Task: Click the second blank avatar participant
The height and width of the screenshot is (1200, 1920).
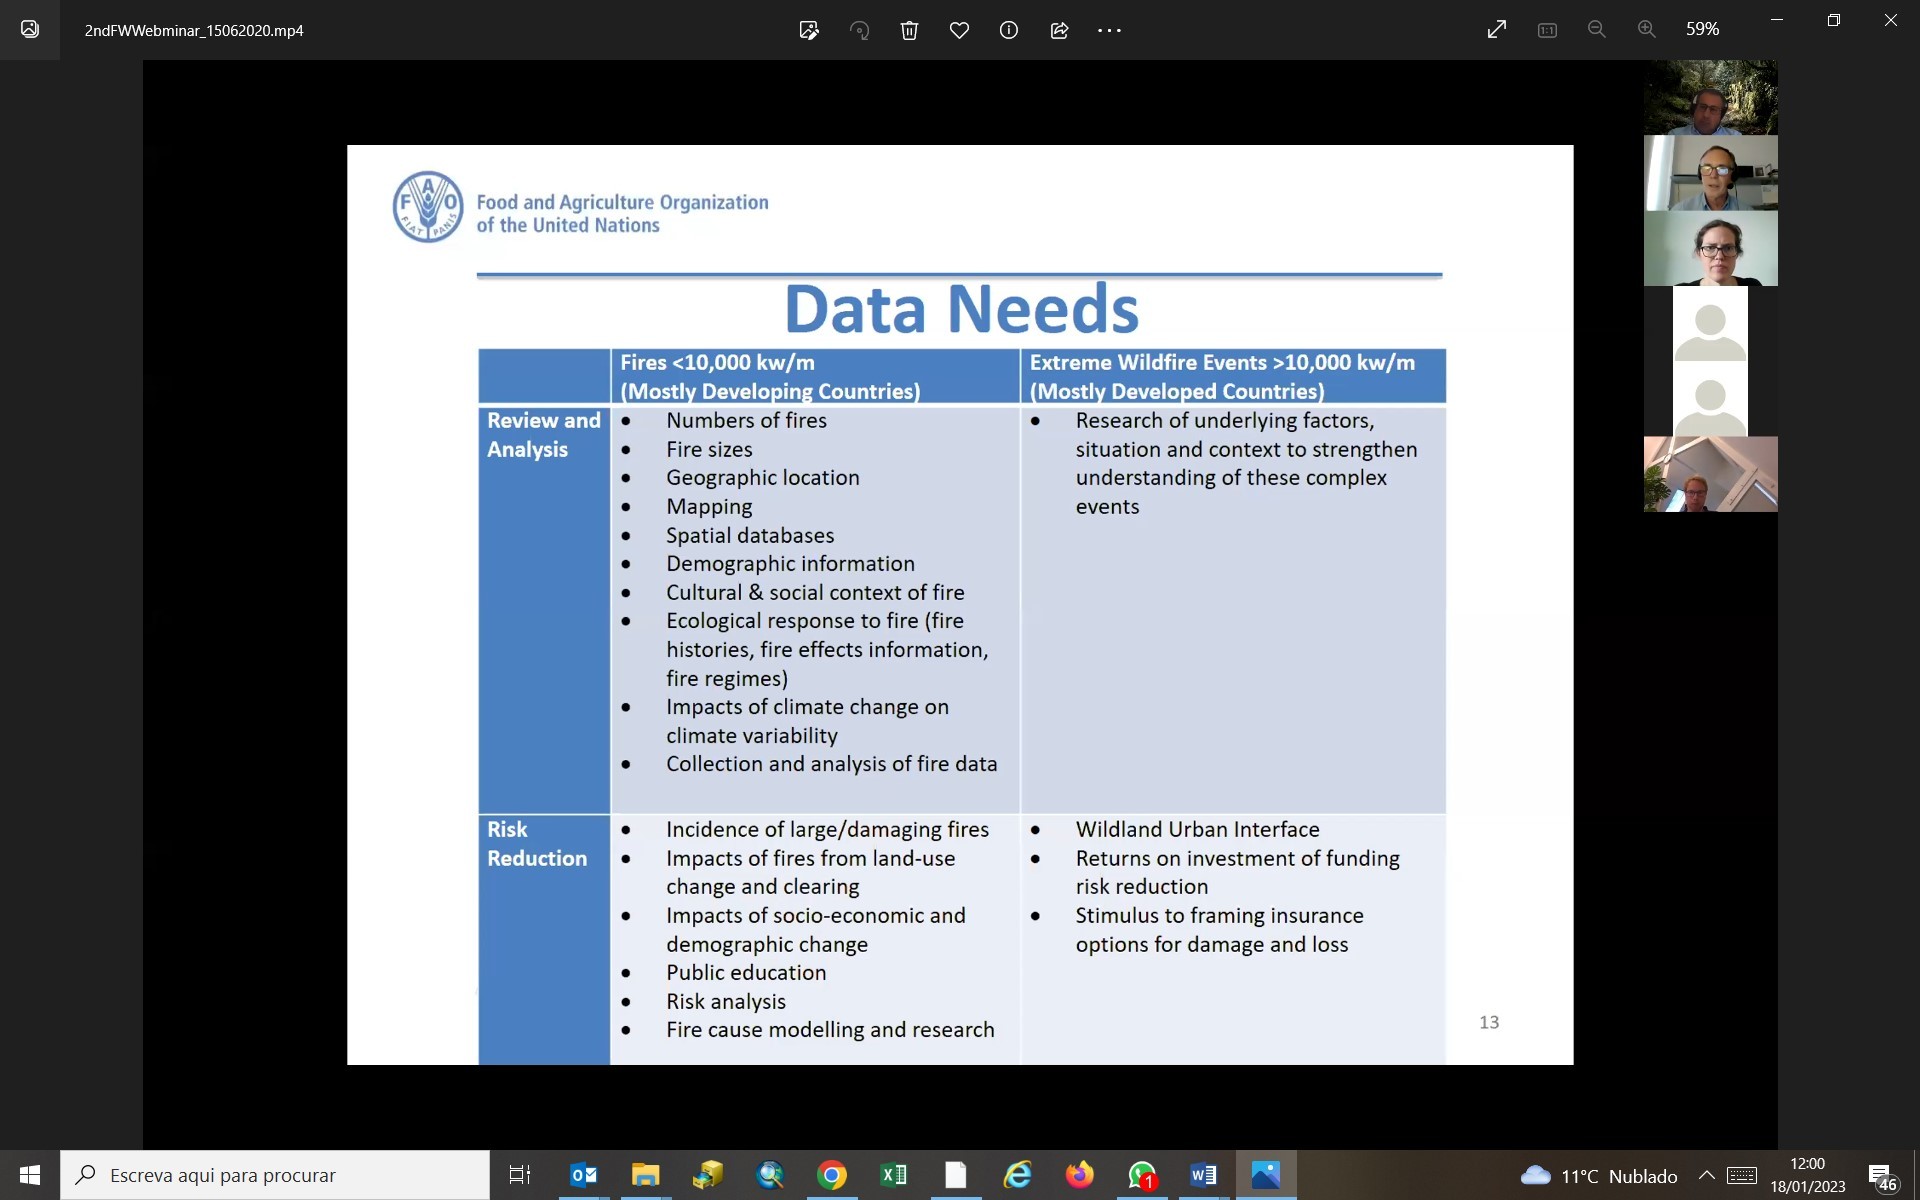Action: [1711, 399]
